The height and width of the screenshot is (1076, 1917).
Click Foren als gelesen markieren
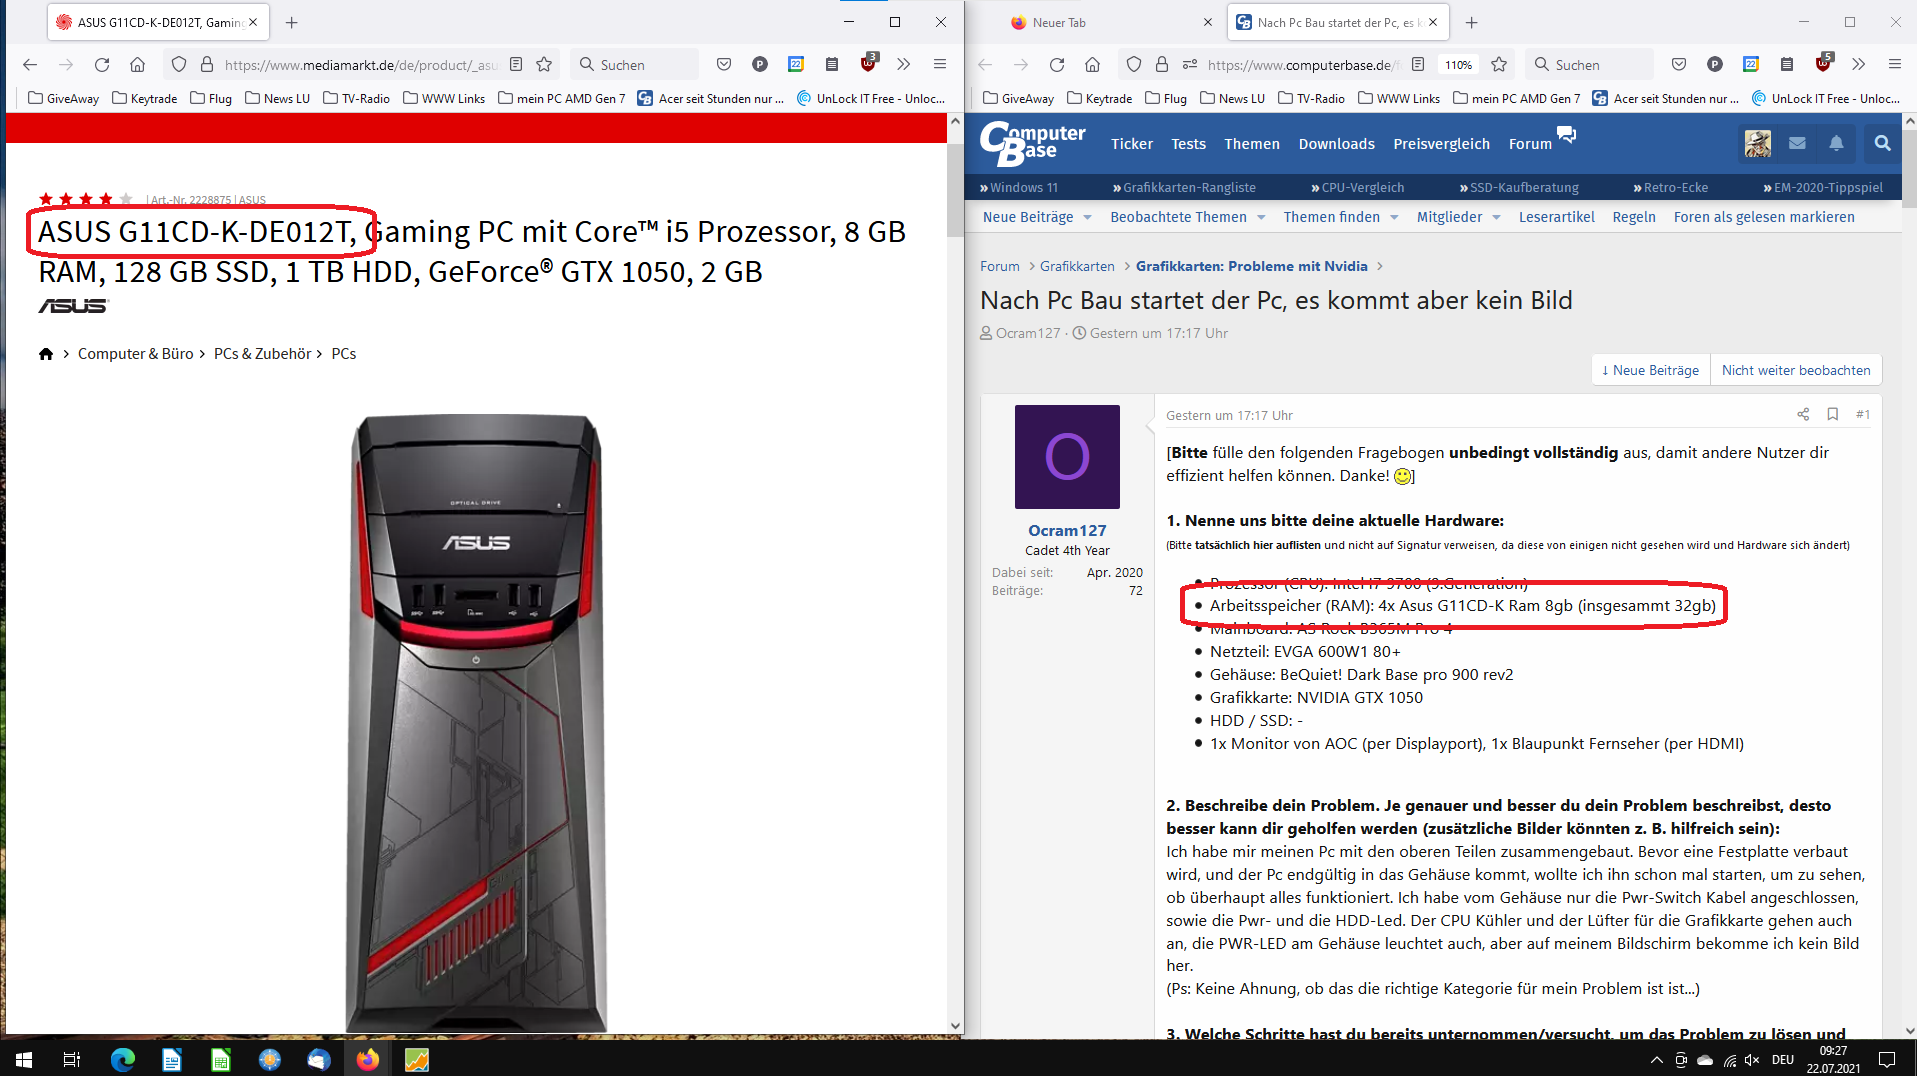[x=1764, y=218]
